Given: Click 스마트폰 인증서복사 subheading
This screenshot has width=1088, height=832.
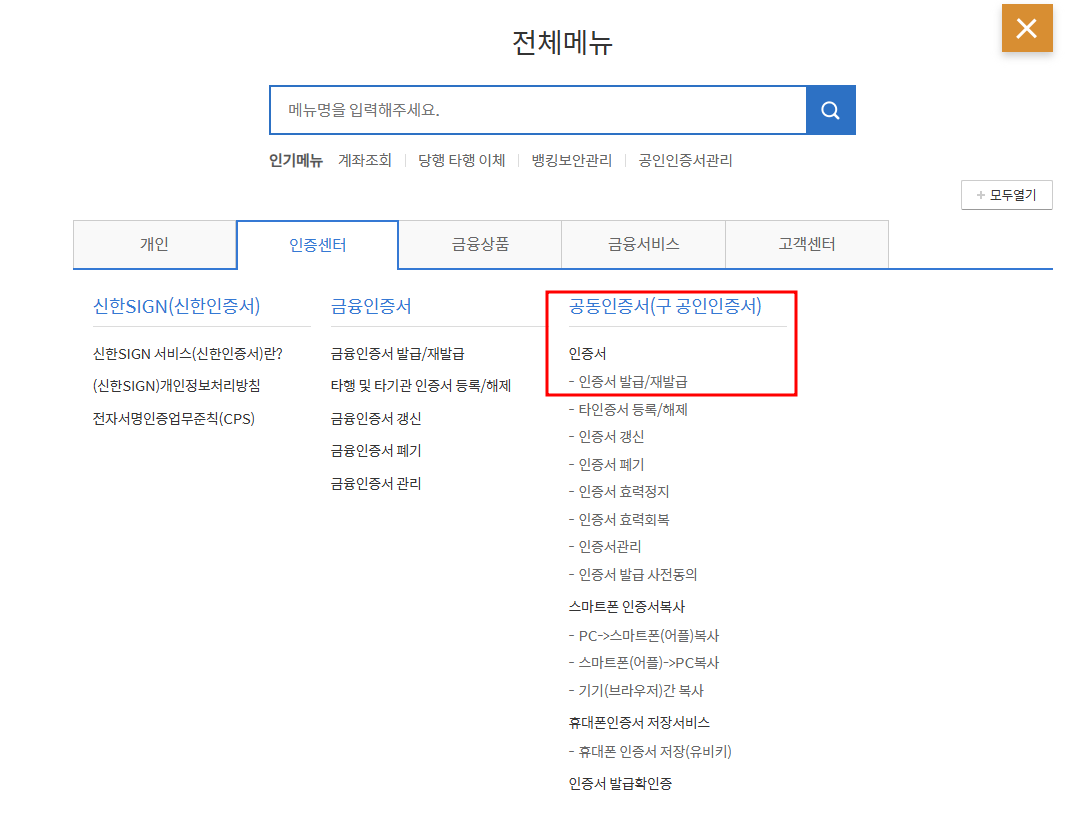Looking at the screenshot, I should (x=627, y=606).
